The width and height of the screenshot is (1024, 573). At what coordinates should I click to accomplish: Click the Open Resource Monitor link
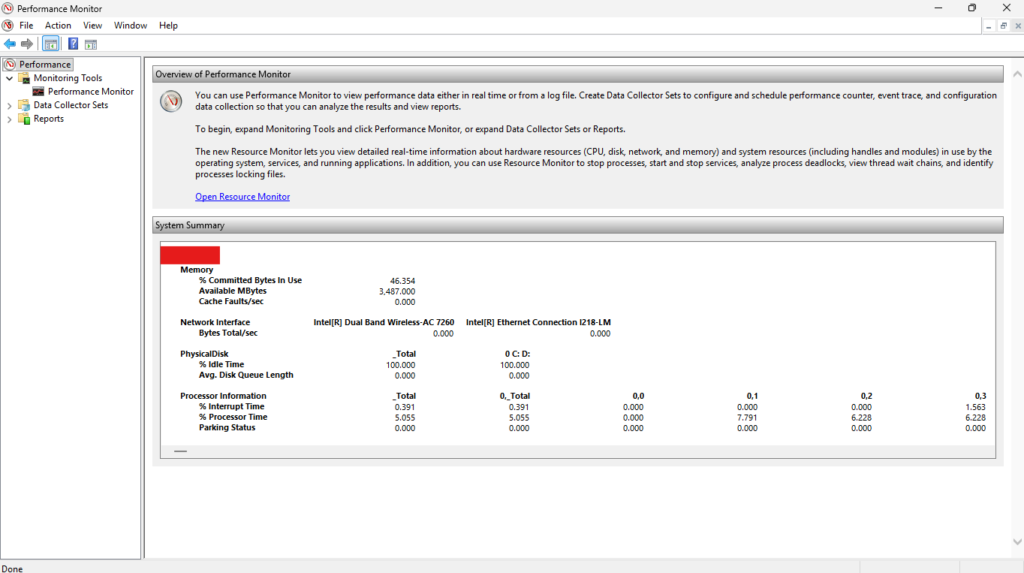(x=242, y=197)
